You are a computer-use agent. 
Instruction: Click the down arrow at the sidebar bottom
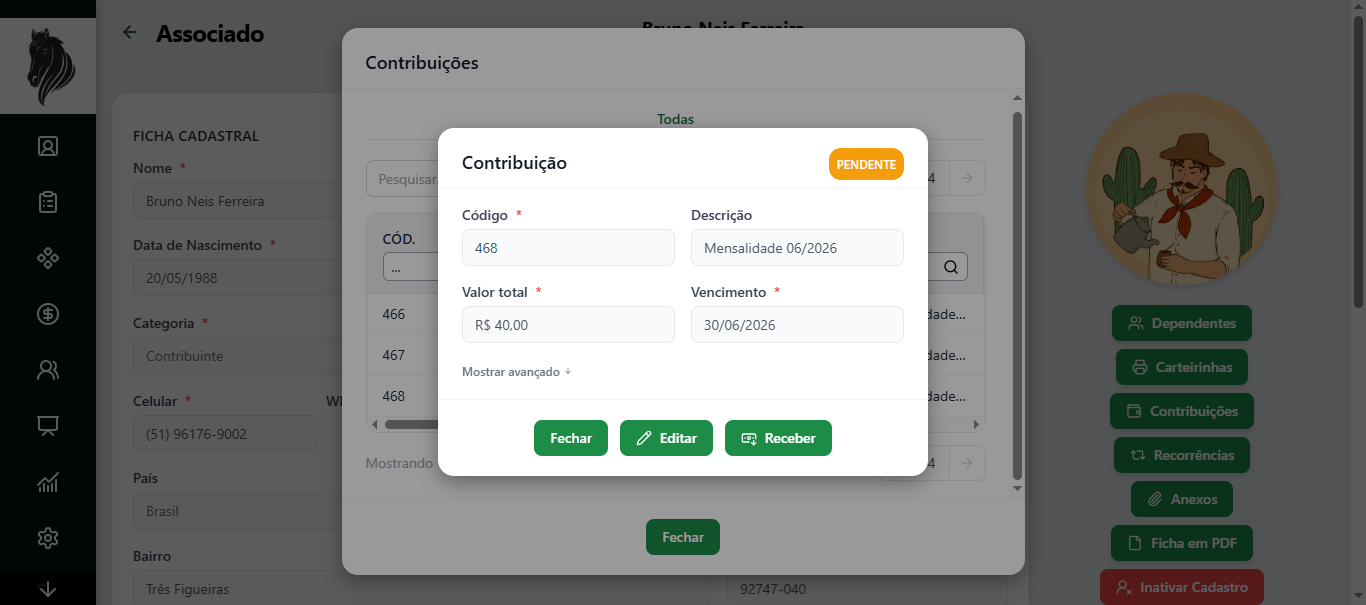(x=48, y=589)
